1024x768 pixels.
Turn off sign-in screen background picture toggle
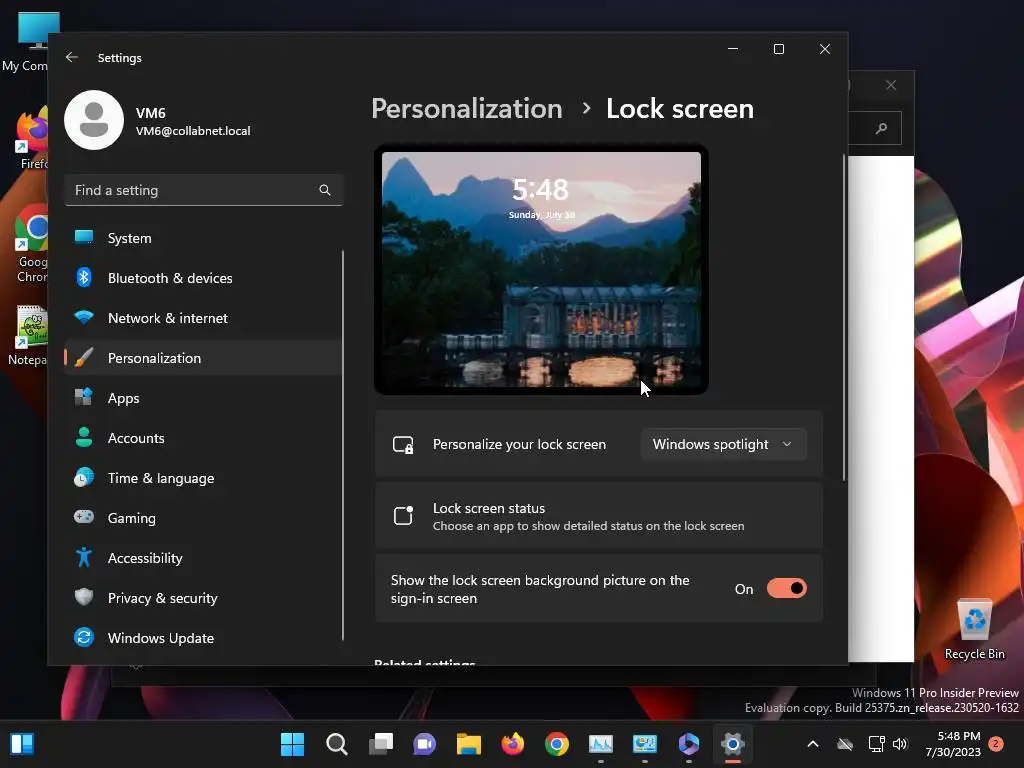[x=787, y=588]
